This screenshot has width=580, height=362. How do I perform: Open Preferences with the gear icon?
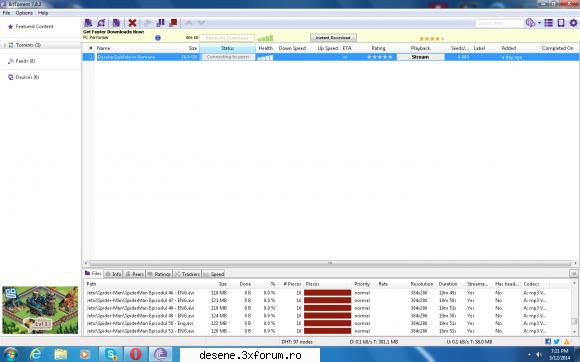pos(573,23)
